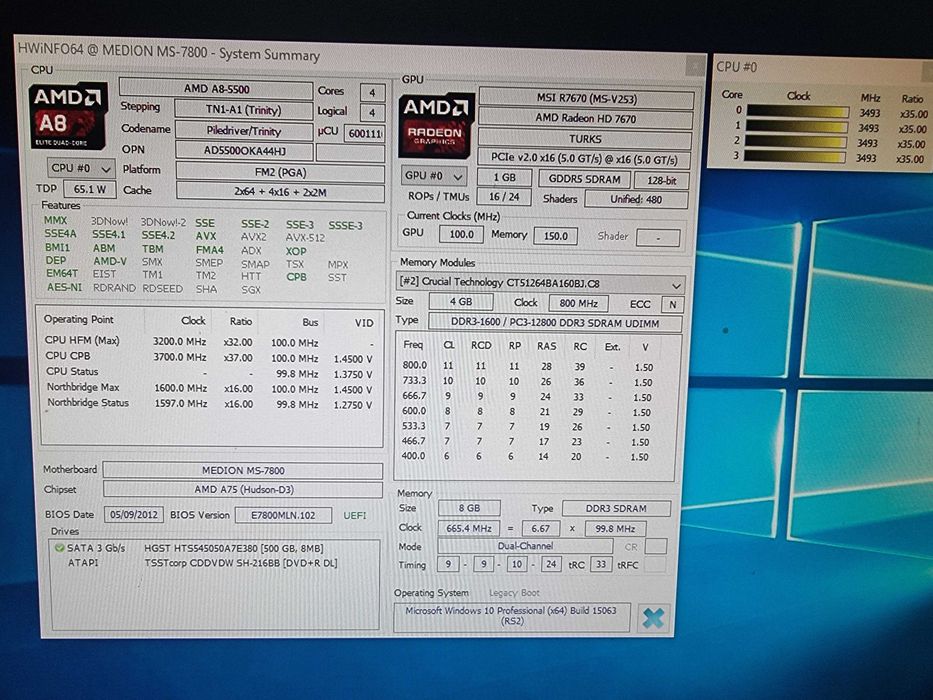Click the 400.0 frequency row in timings table
Screen dimensions: 933x700
point(527,456)
